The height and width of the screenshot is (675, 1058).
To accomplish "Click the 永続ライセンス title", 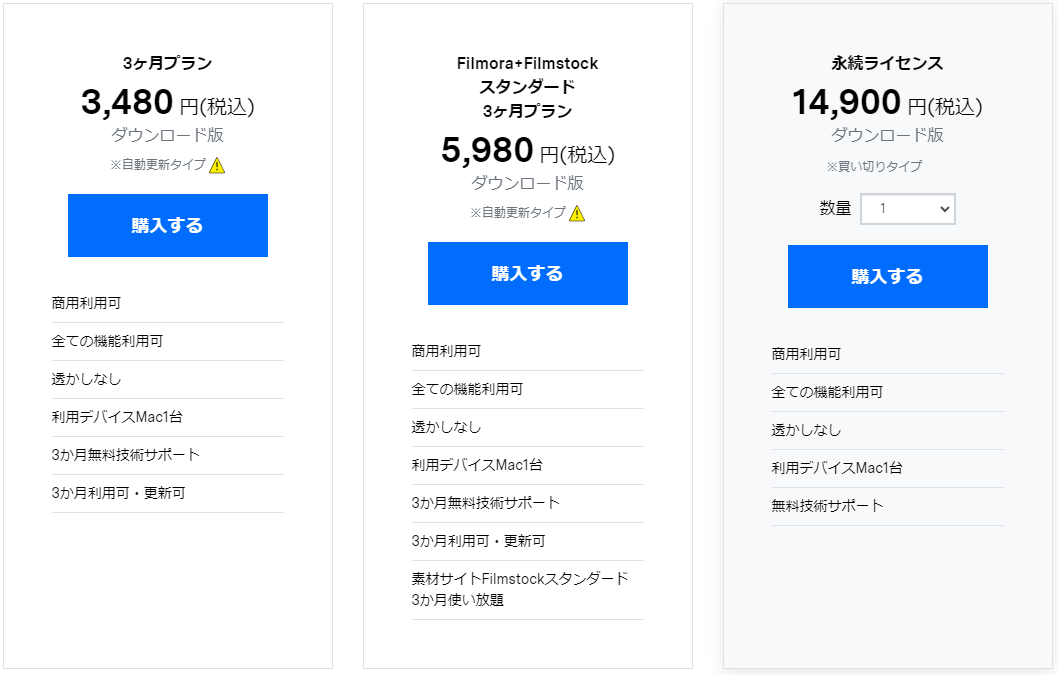I will tap(887, 63).
